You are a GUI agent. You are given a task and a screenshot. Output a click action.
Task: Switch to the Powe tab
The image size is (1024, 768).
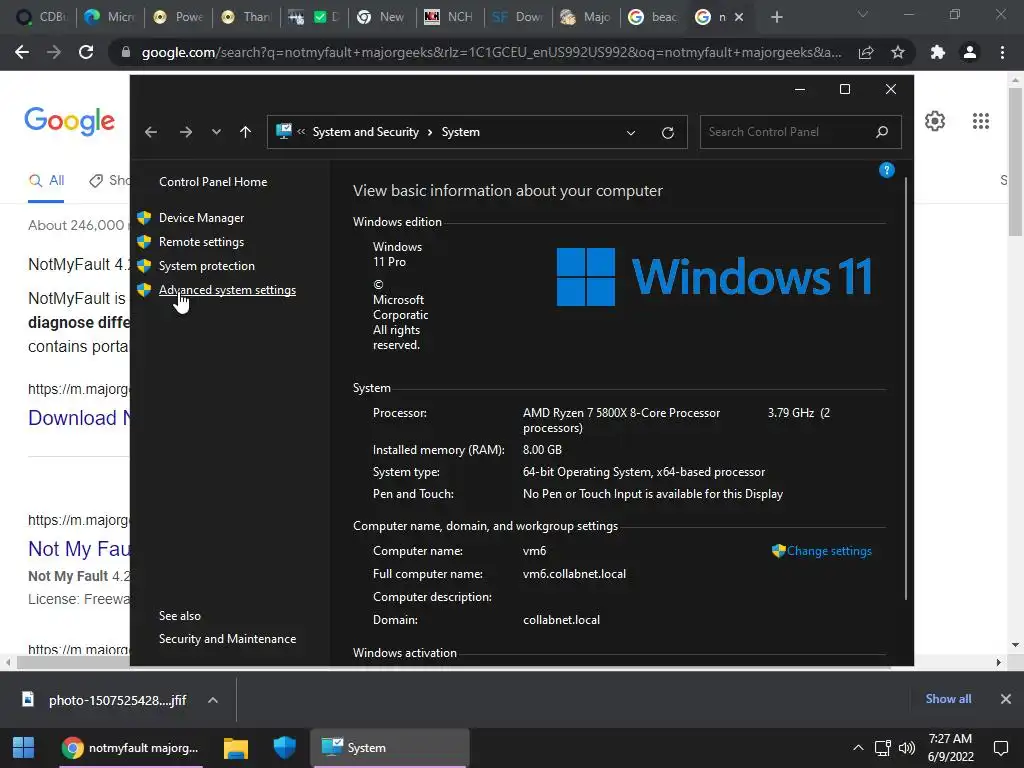pyautogui.click(x=178, y=17)
